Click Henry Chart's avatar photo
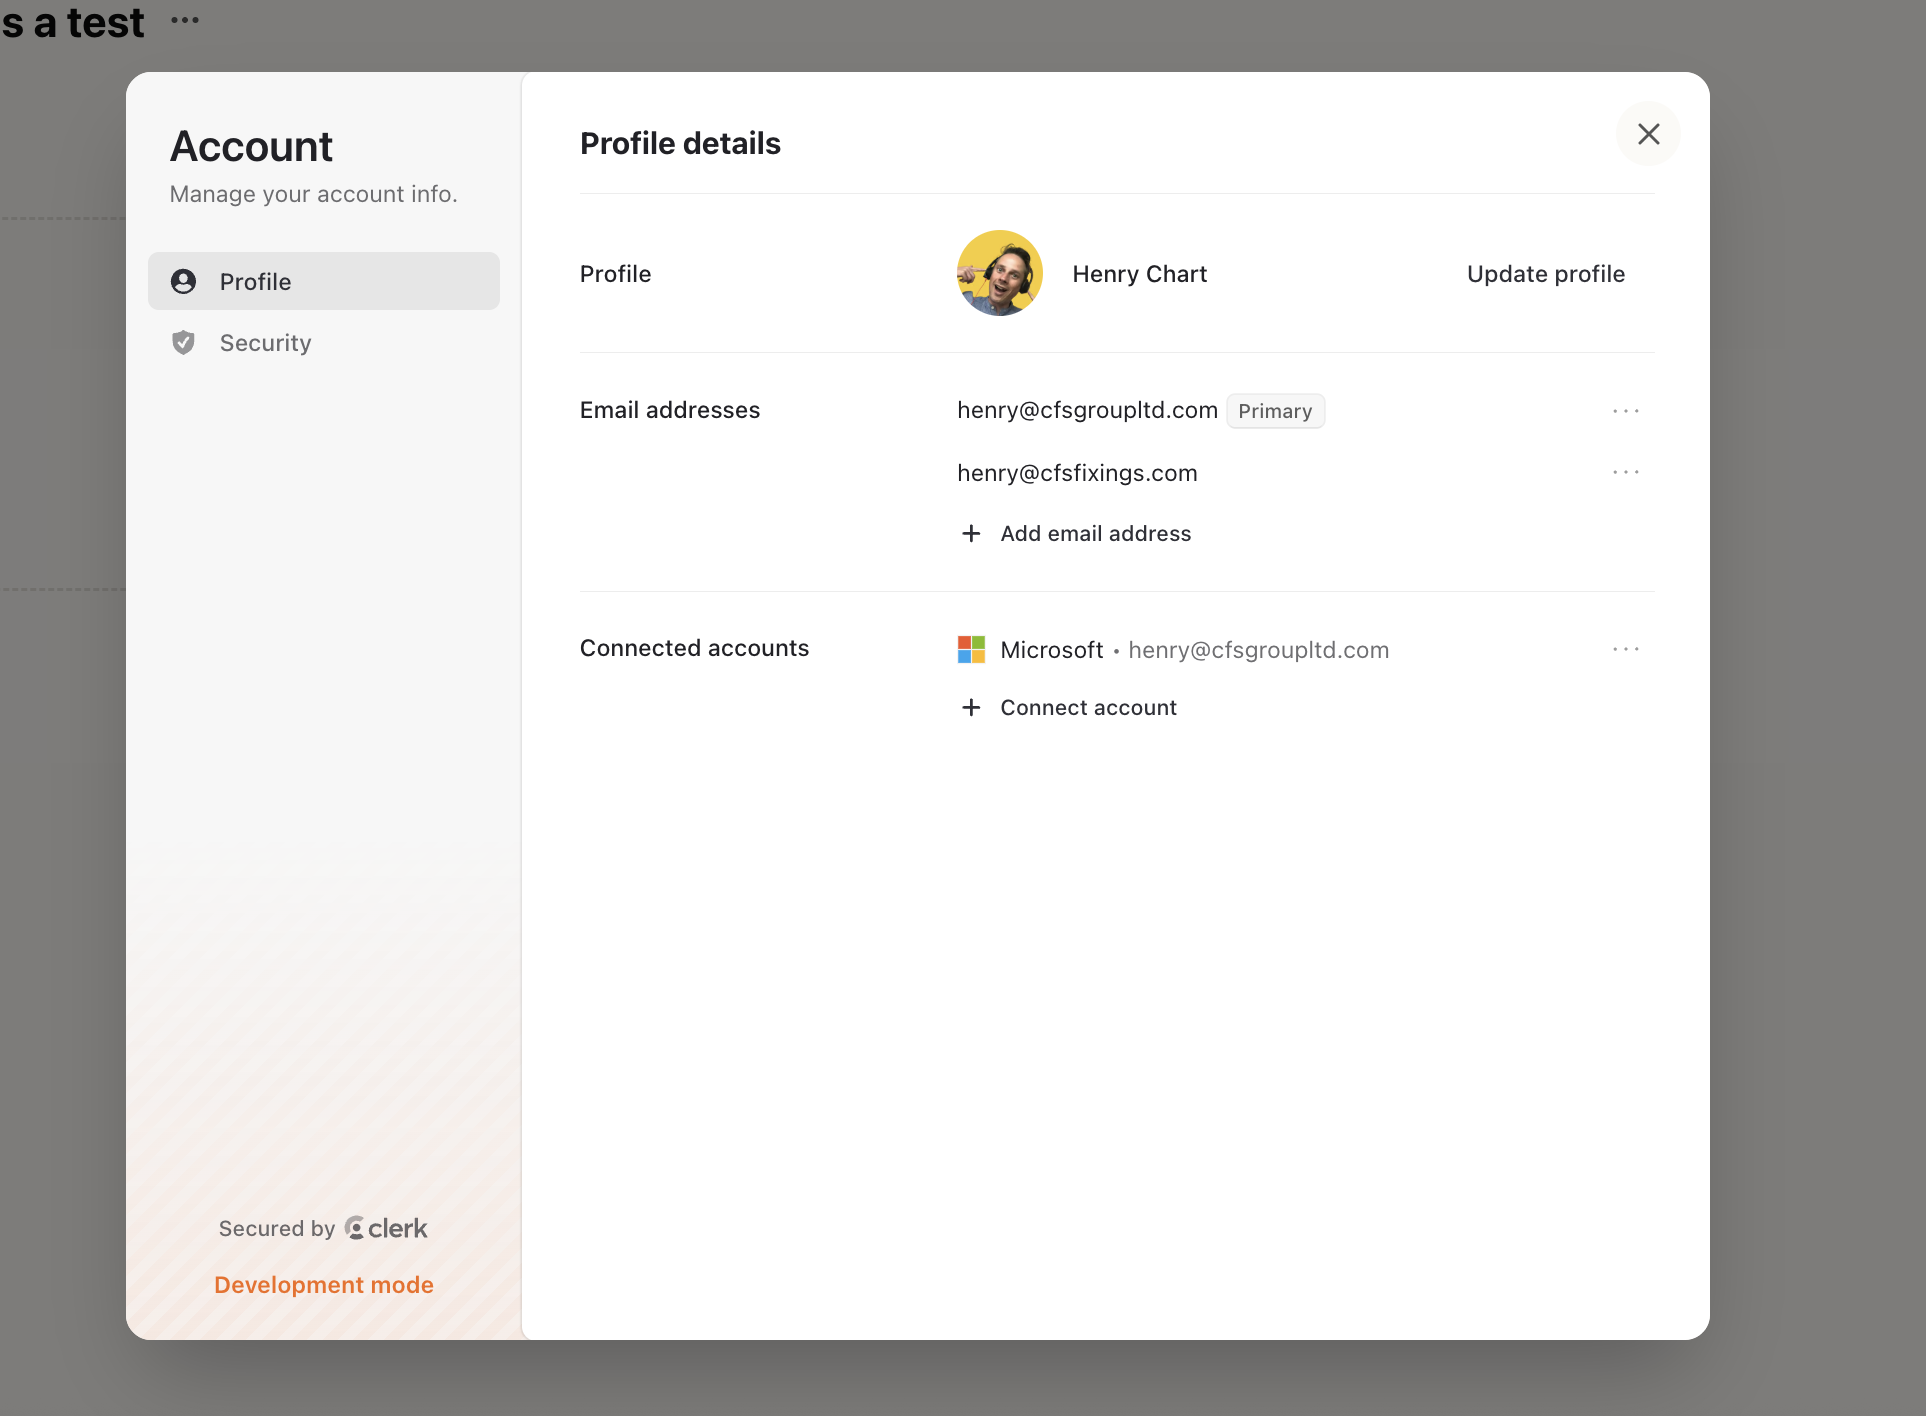1926x1416 pixels. (999, 273)
